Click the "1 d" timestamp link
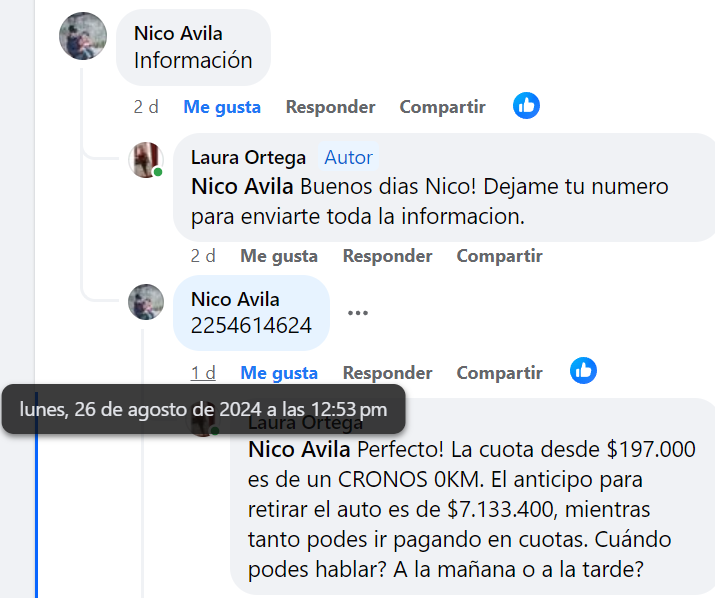This screenshot has width=715, height=598. point(203,373)
